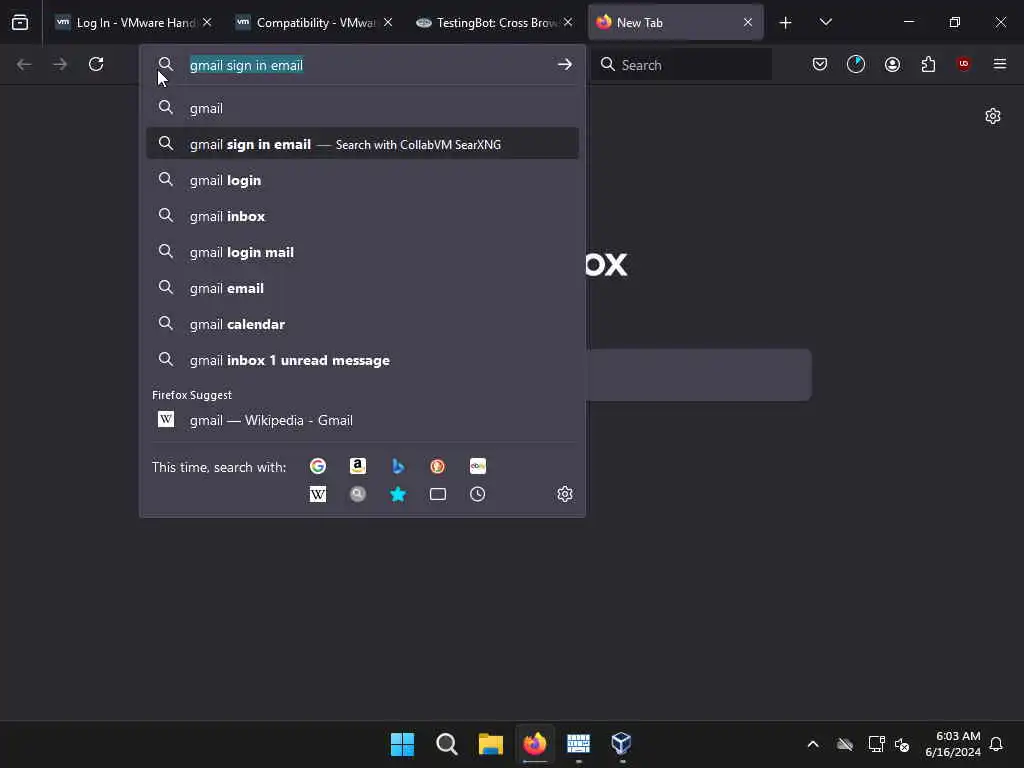
Task: Open the Firefox account icon
Action: click(x=892, y=64)
